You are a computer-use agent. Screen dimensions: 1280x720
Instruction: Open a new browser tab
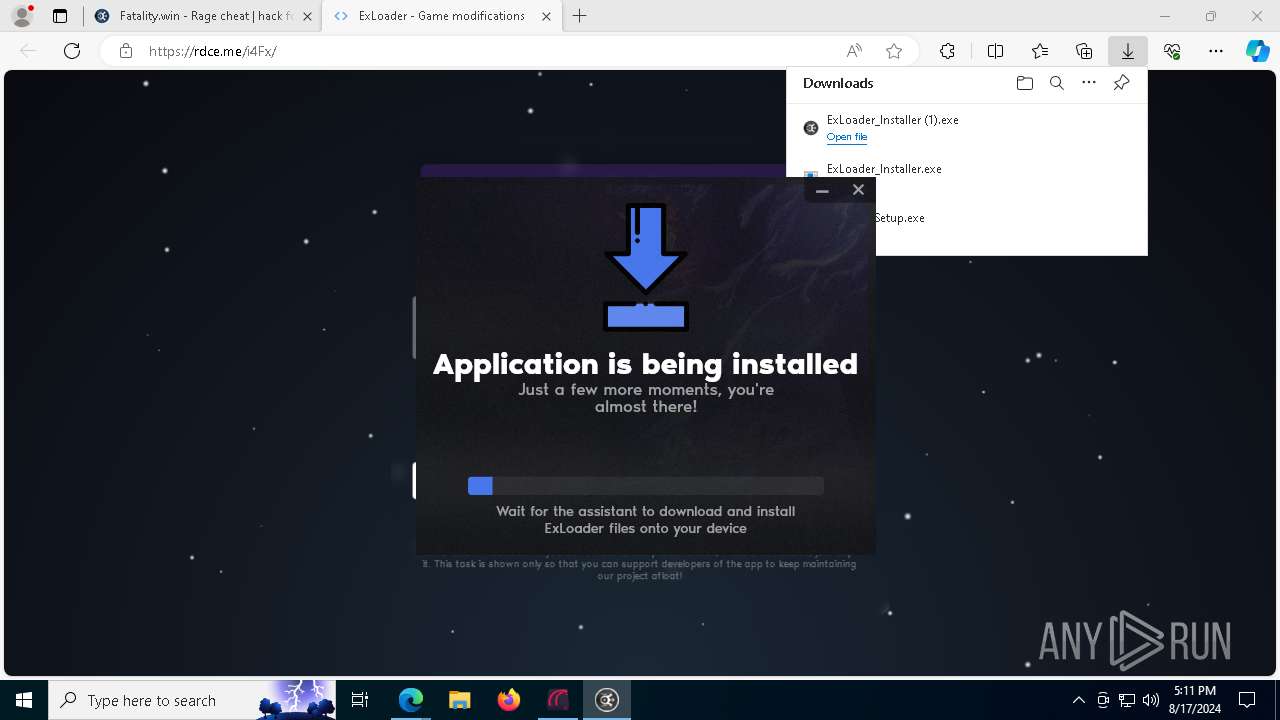tap(580, 16)
